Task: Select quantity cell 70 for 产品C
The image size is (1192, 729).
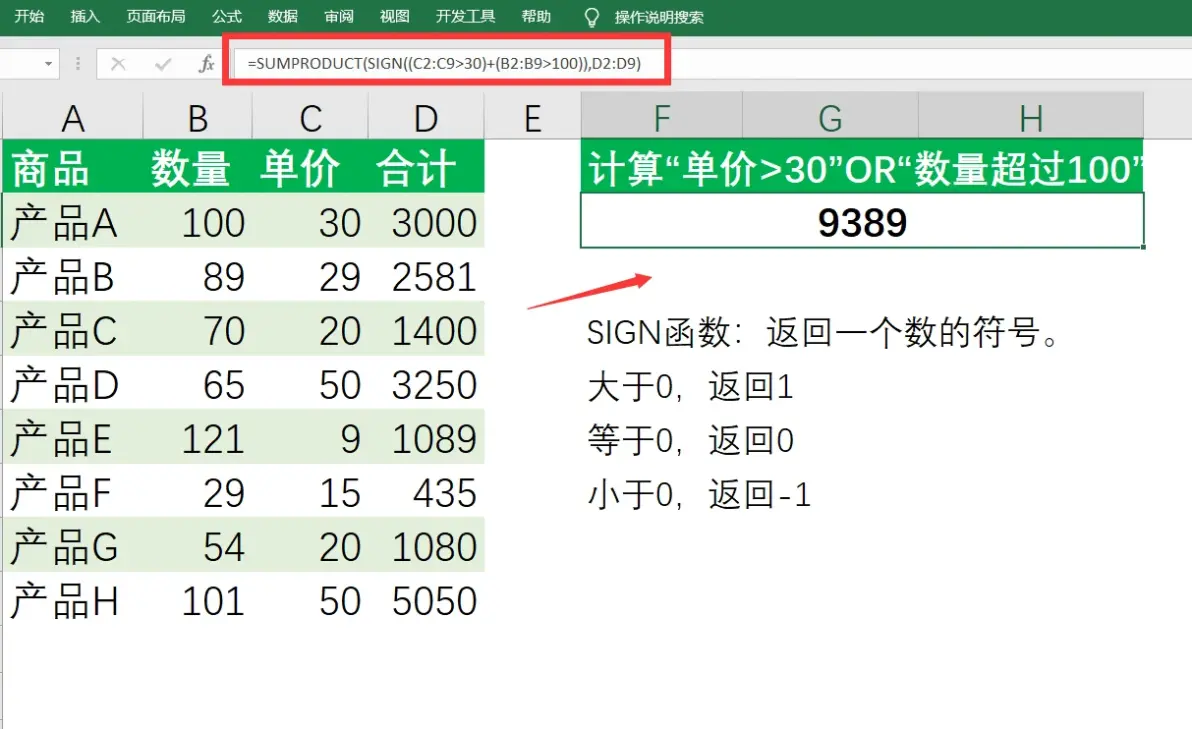Action: point(198,329)
